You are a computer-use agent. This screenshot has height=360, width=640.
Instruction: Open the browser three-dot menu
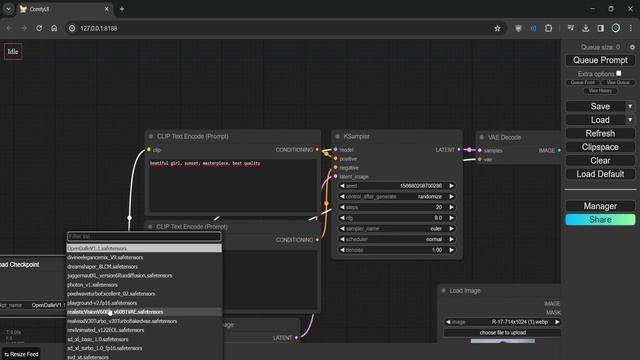point(631,28)
